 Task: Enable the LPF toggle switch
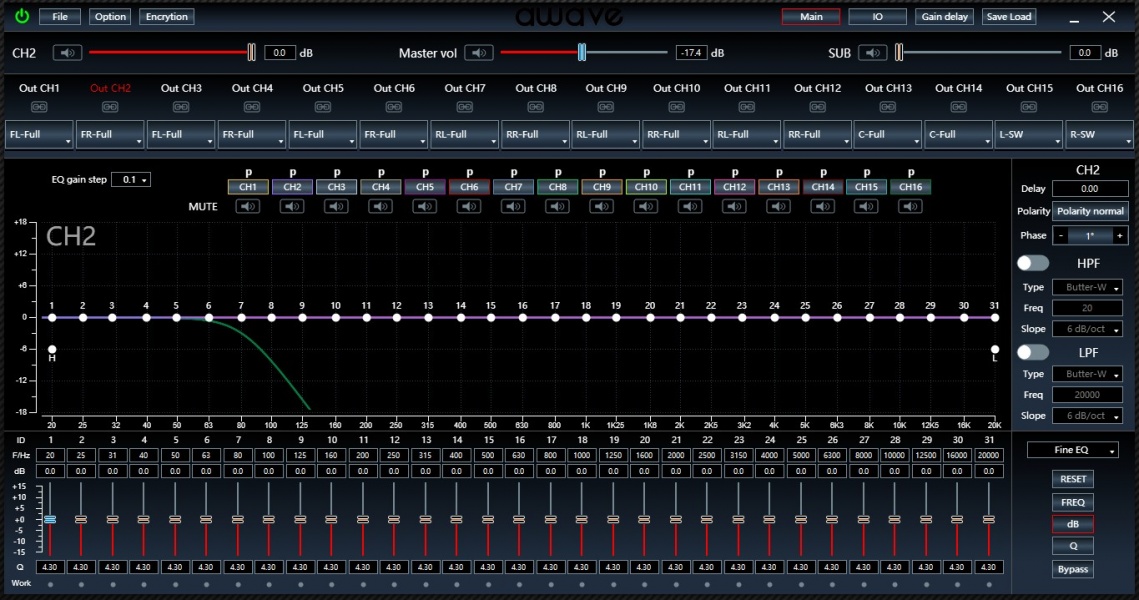point(1032,352)
